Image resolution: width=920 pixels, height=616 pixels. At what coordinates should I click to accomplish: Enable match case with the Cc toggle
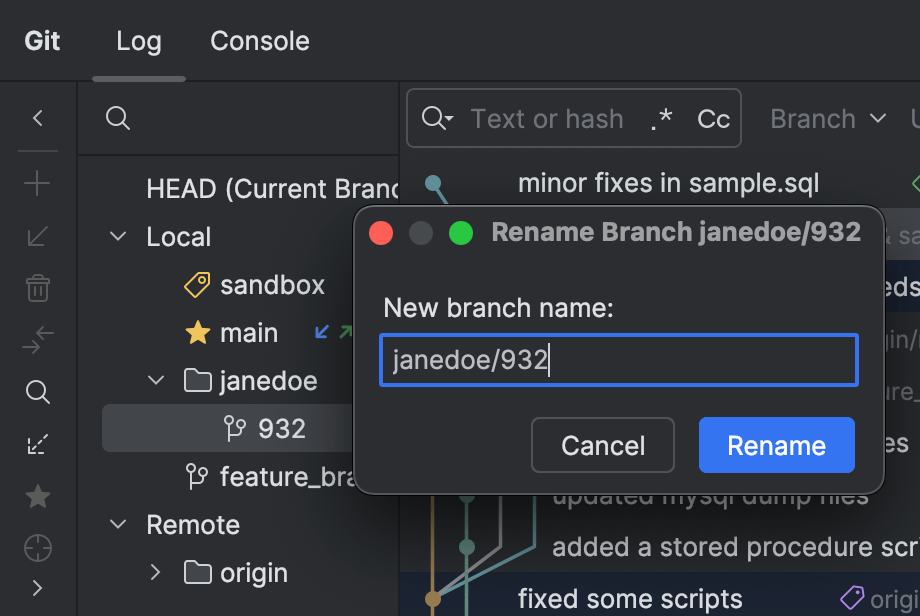[713, 118]
